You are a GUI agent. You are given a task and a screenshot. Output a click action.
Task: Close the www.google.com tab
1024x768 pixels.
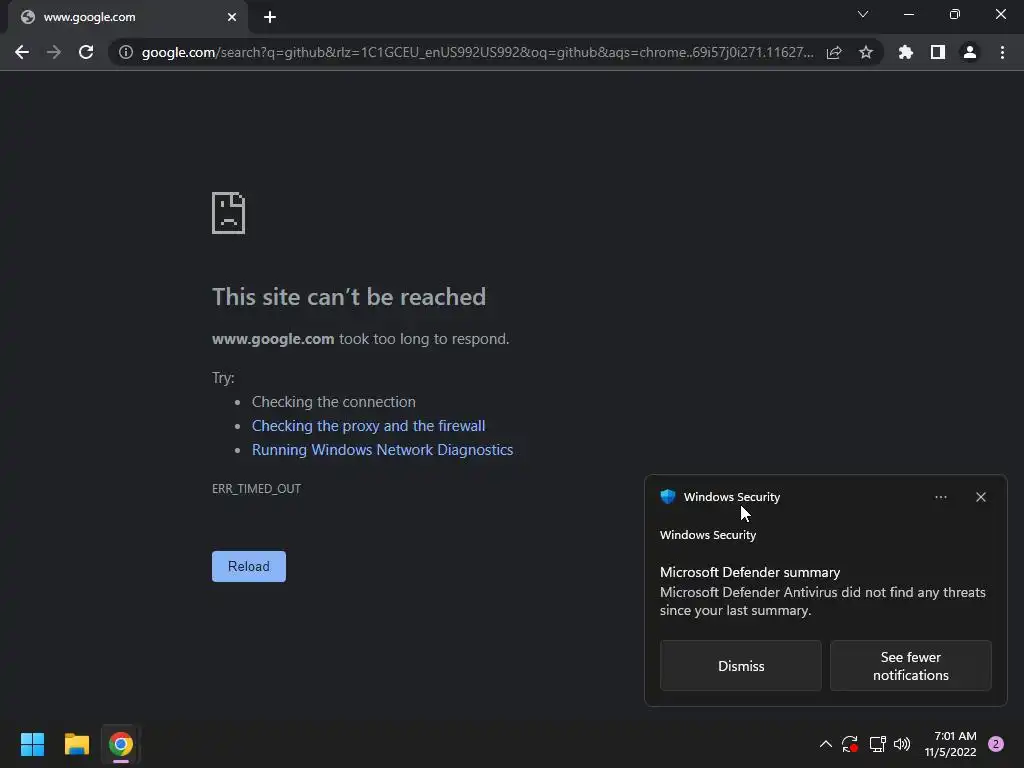232,17
